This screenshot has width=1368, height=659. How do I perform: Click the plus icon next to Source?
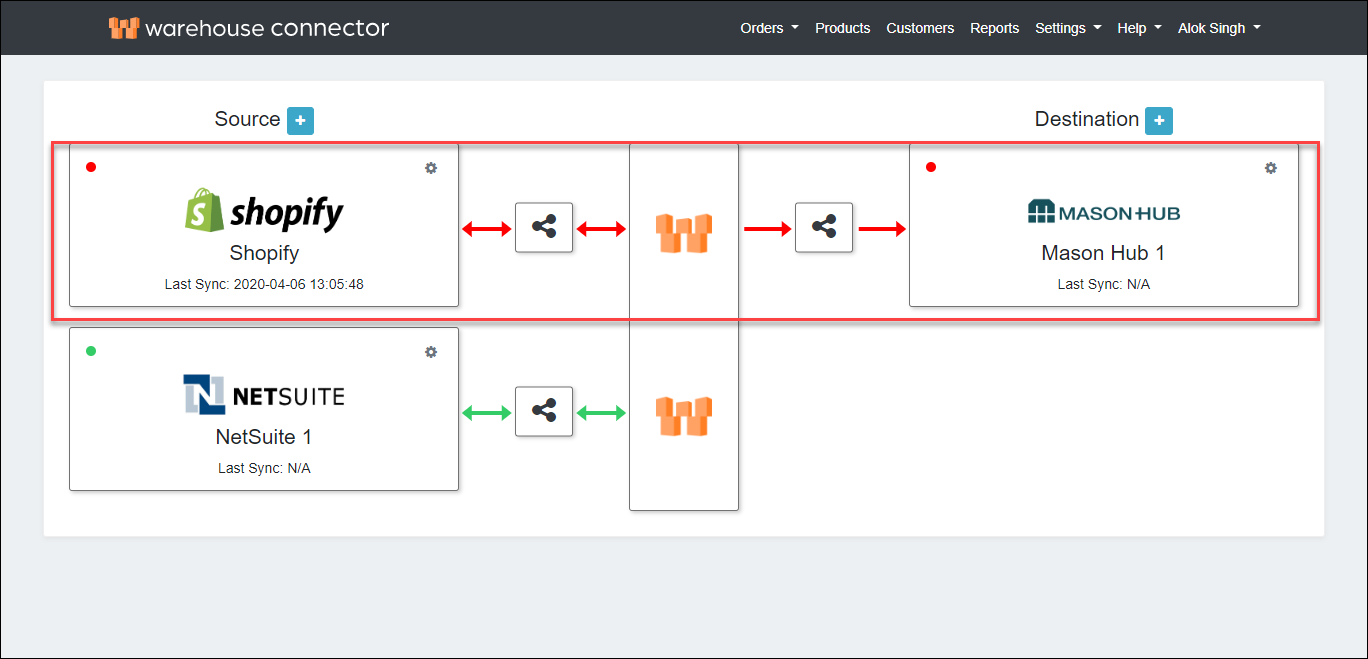click(300, 121)
